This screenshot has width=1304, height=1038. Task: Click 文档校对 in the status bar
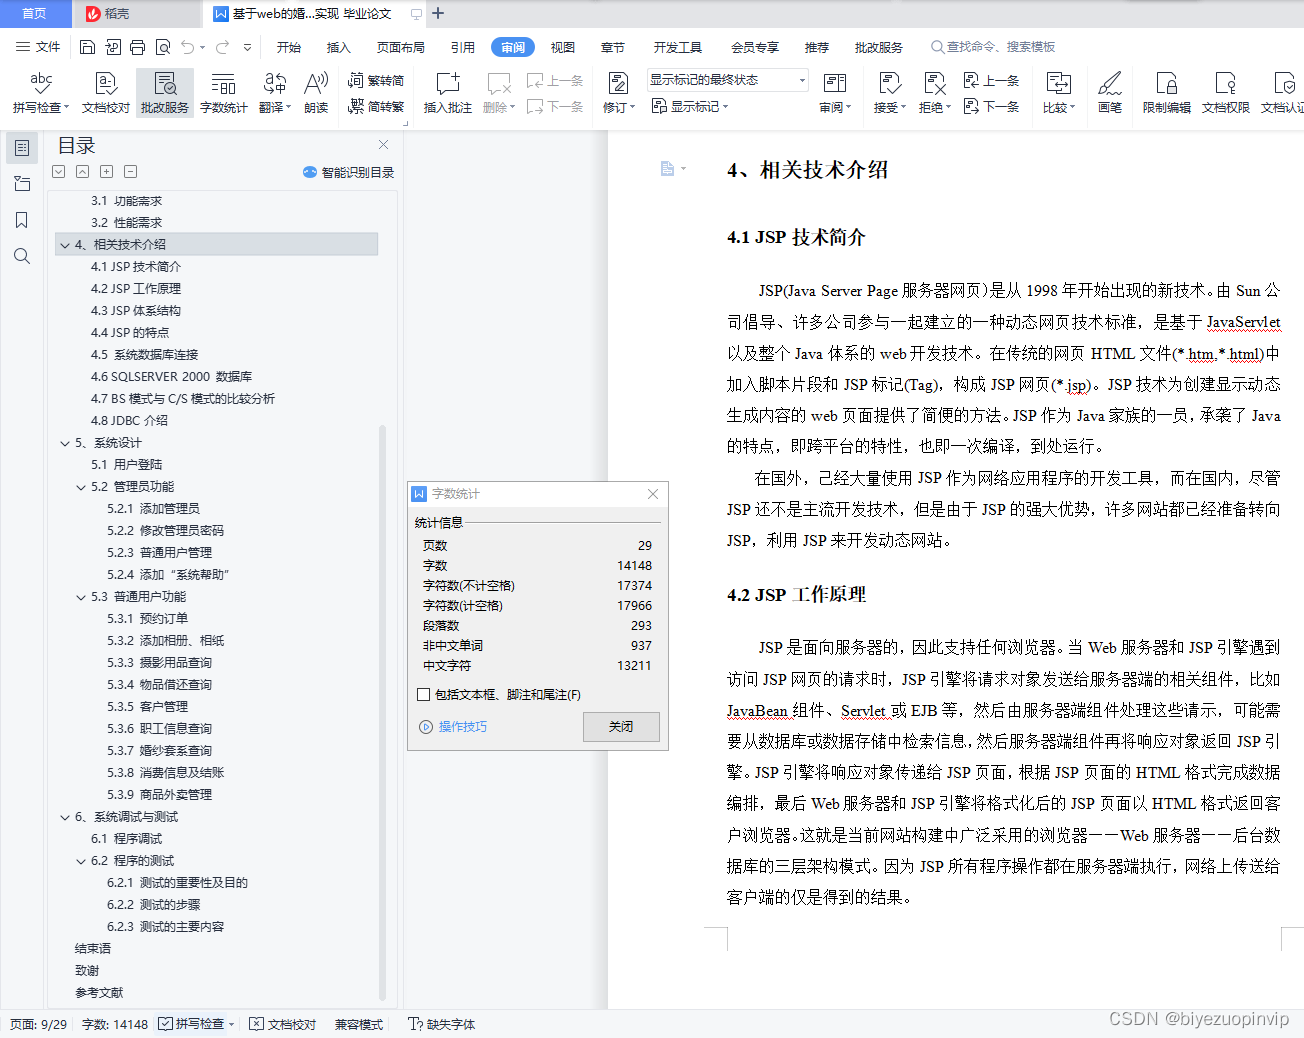point(283,1024)
